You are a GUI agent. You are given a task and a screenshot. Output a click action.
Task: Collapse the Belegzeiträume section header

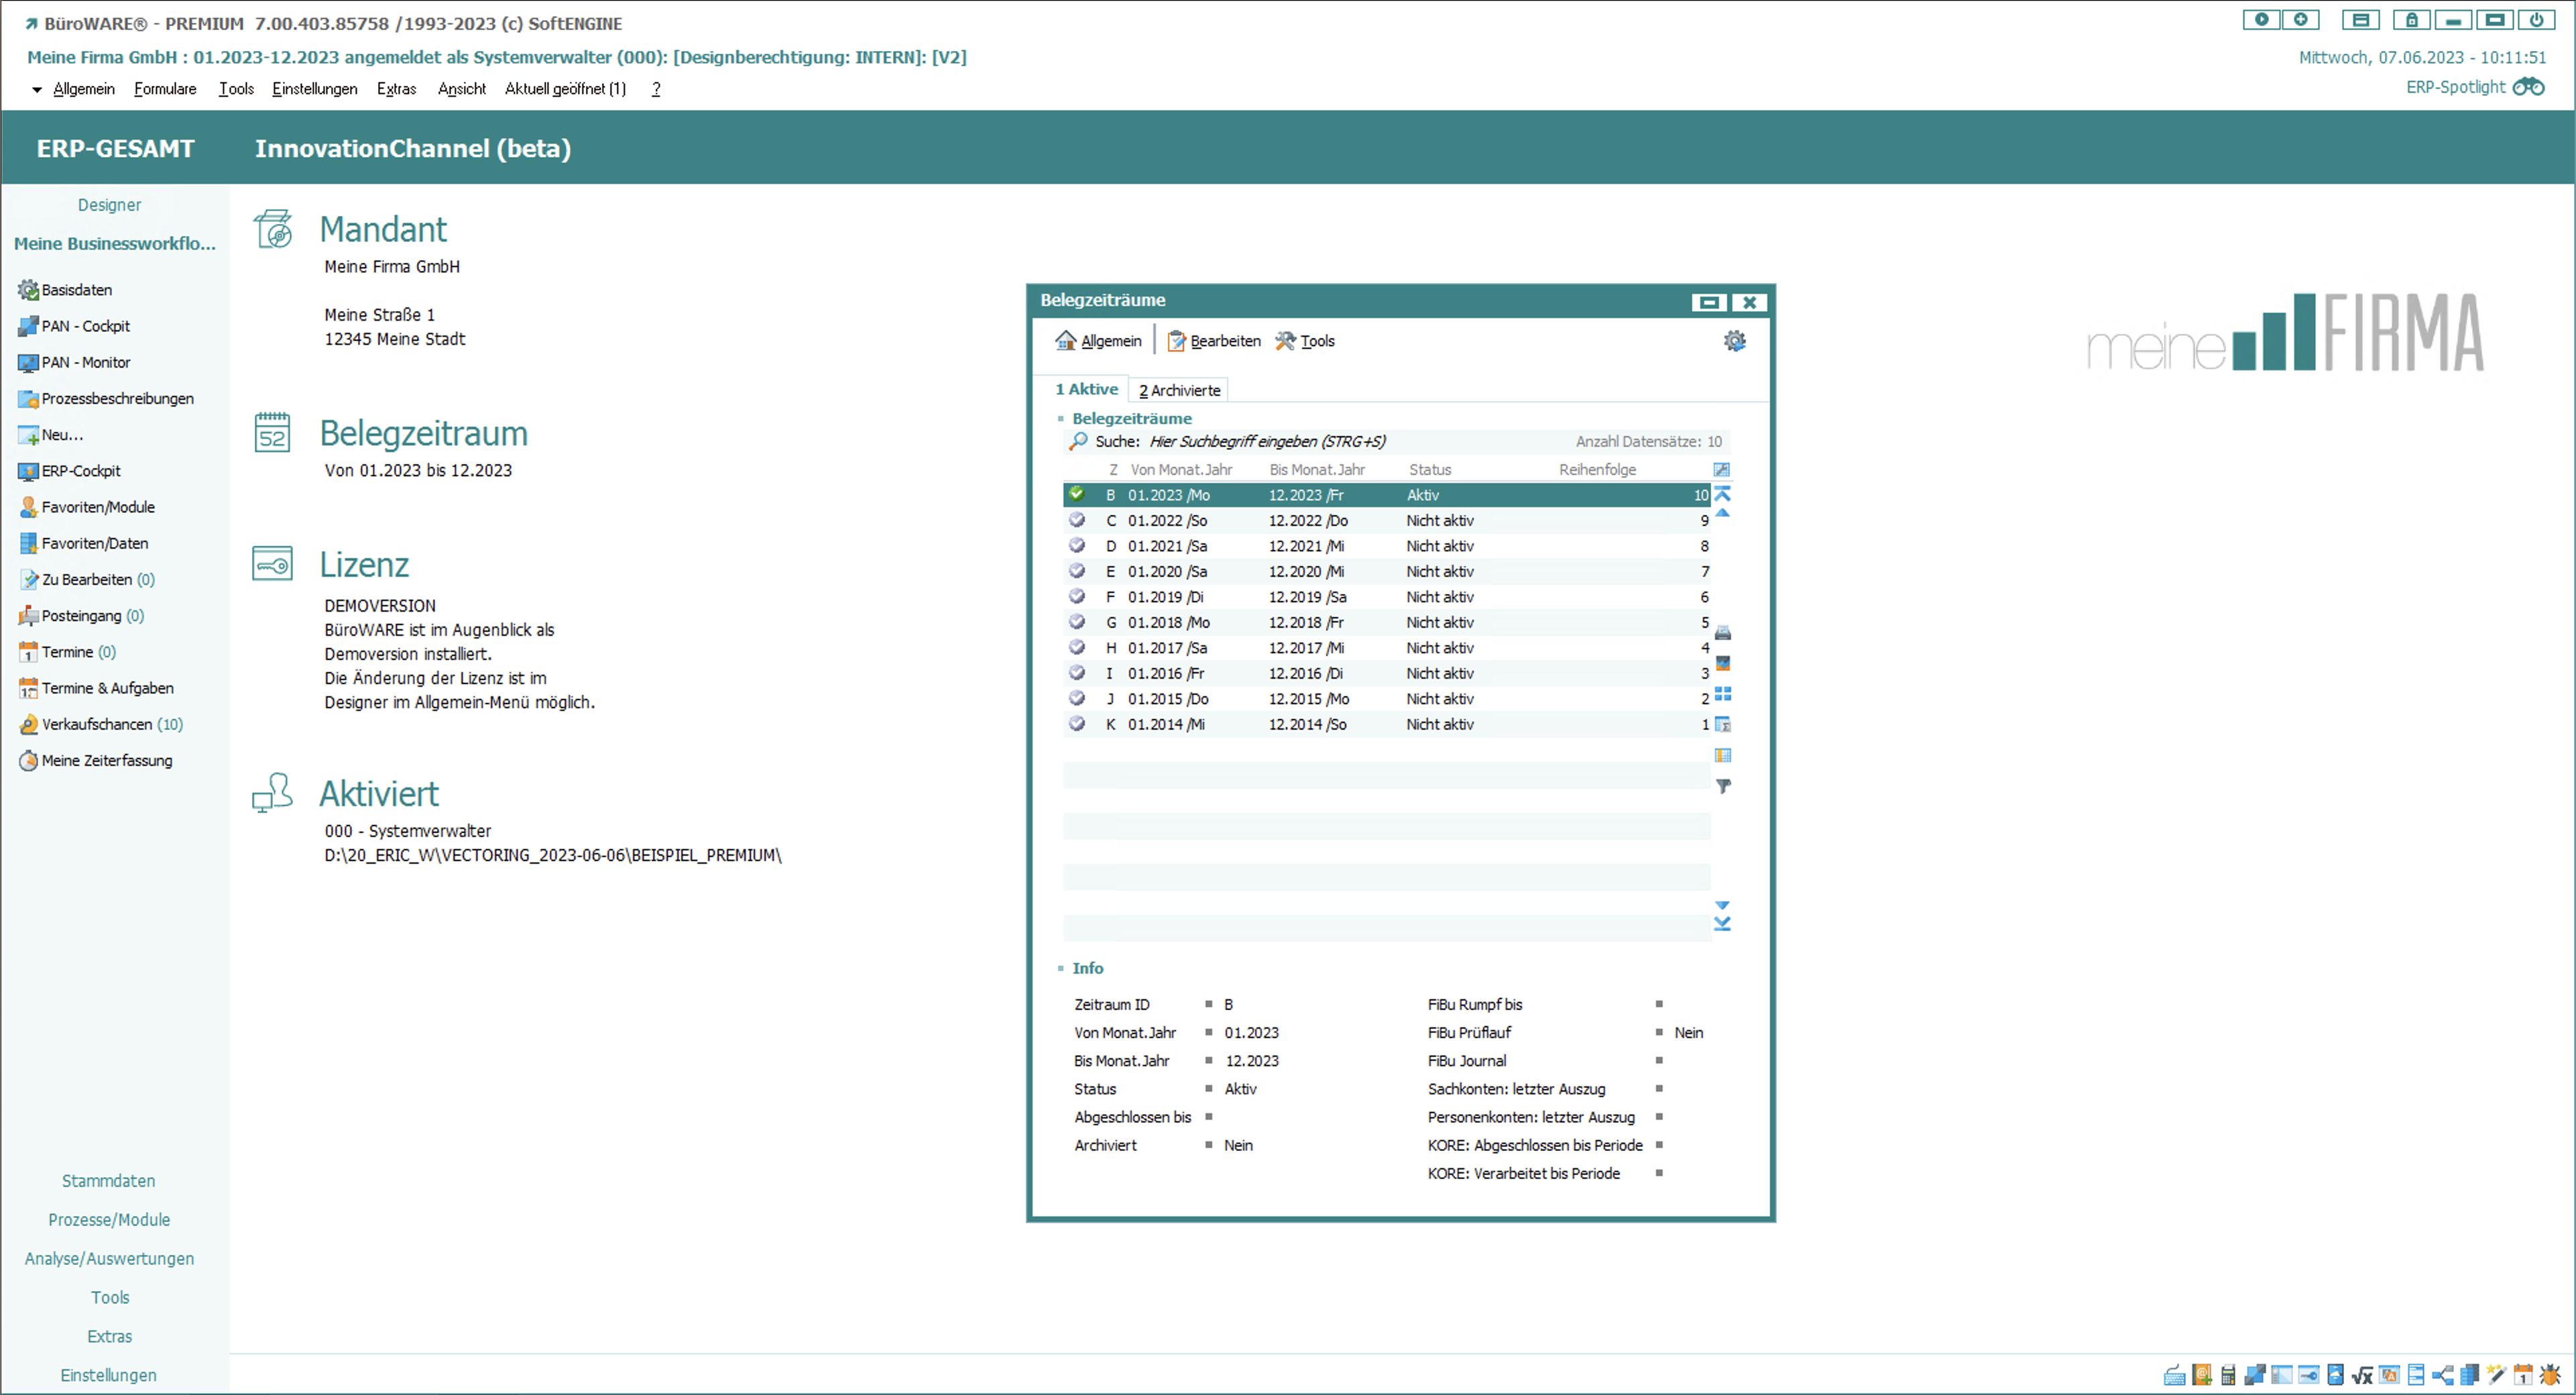[x=1061, y=419]
